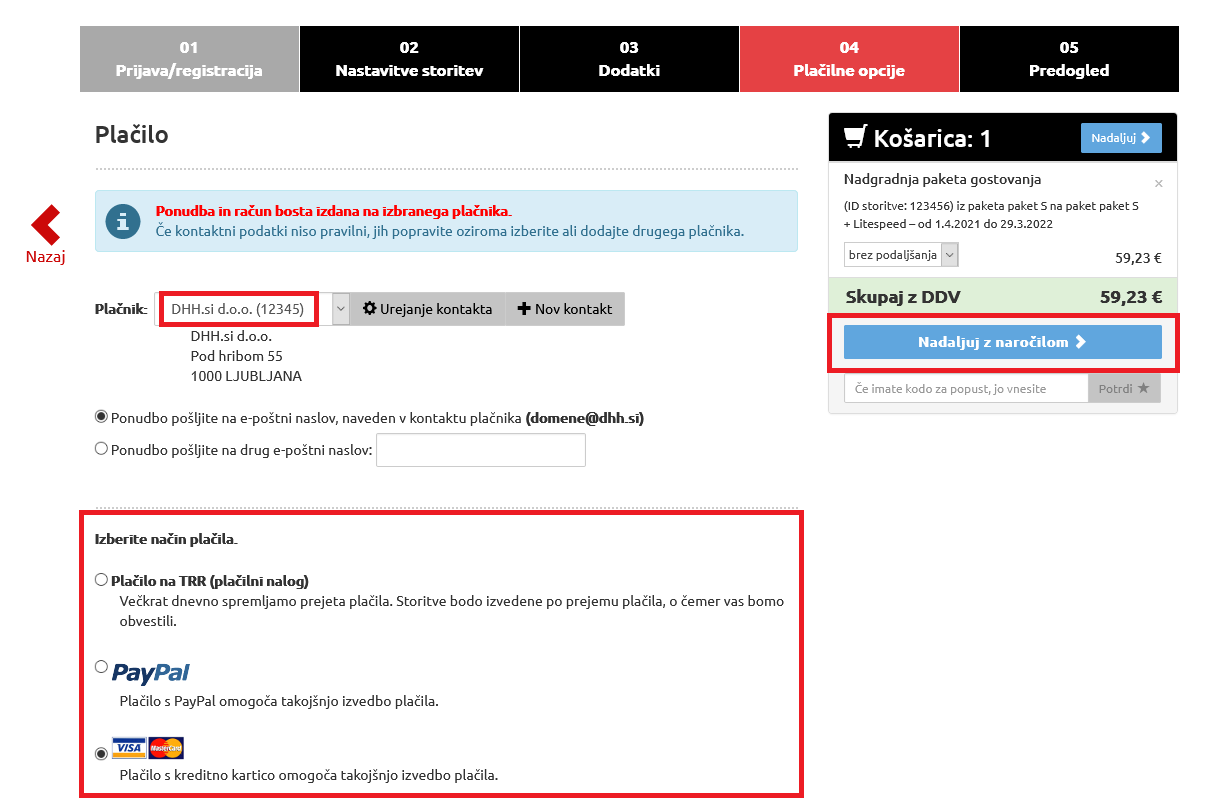Remove the cart item with x icon
The image size is (1226, 805).
(x=1158, y=184)
